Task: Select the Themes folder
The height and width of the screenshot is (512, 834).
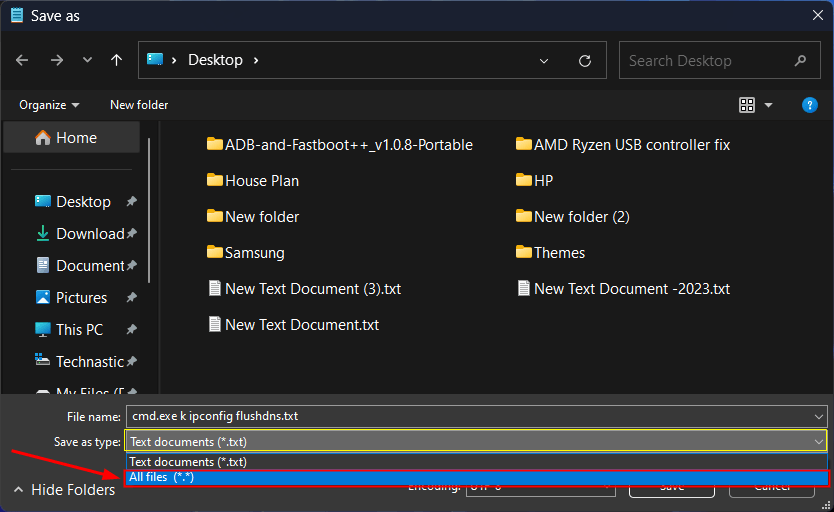Action: (x=551, y=253)
